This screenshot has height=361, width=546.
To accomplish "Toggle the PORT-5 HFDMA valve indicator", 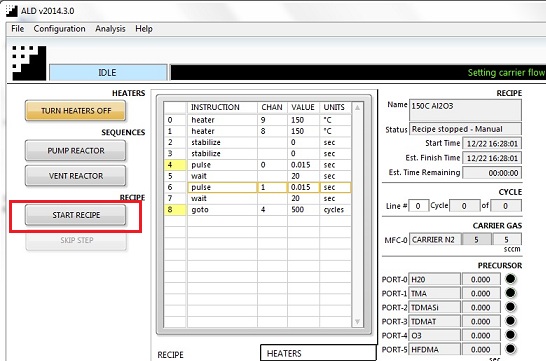I will pyautogui.click(x=510, y=349).
